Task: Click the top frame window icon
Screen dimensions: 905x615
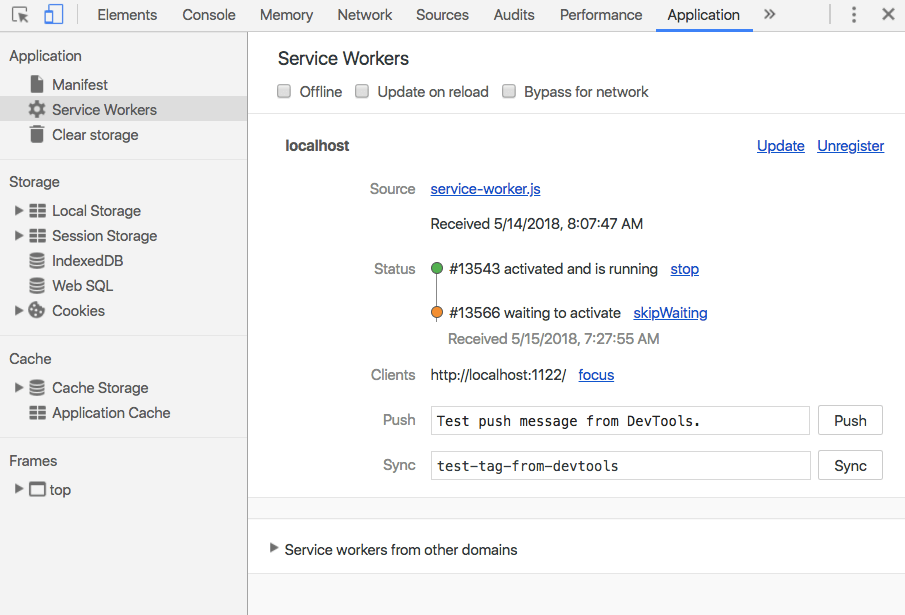Action: [38, 489]
